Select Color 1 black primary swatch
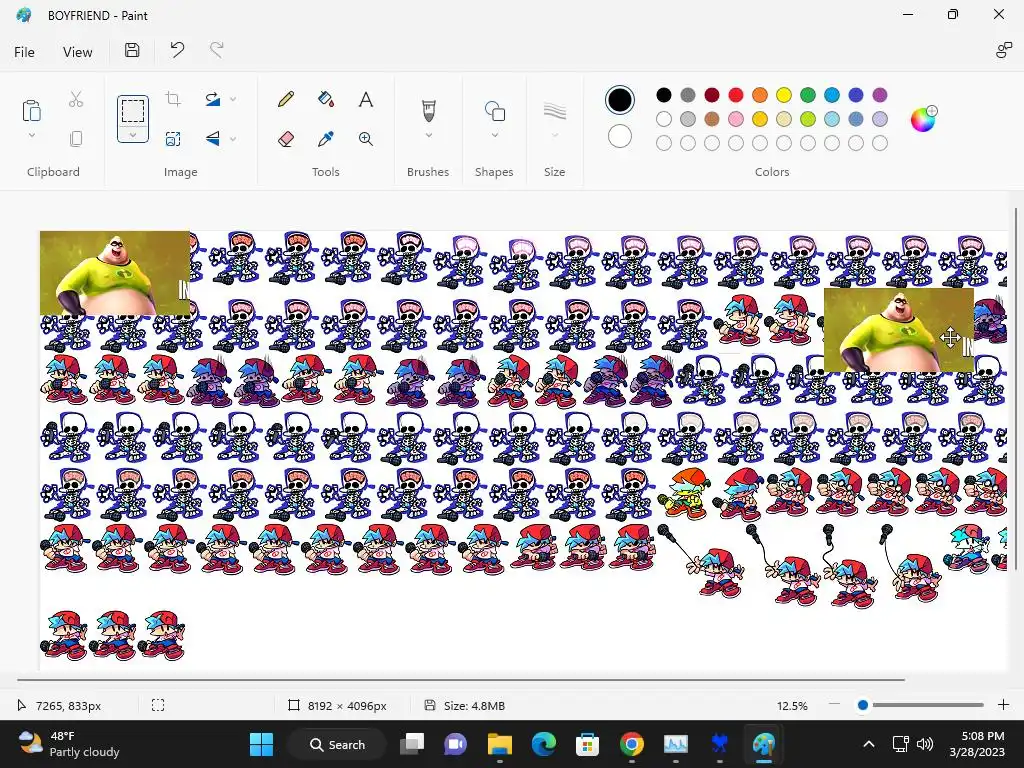 [x=620, y=100]
